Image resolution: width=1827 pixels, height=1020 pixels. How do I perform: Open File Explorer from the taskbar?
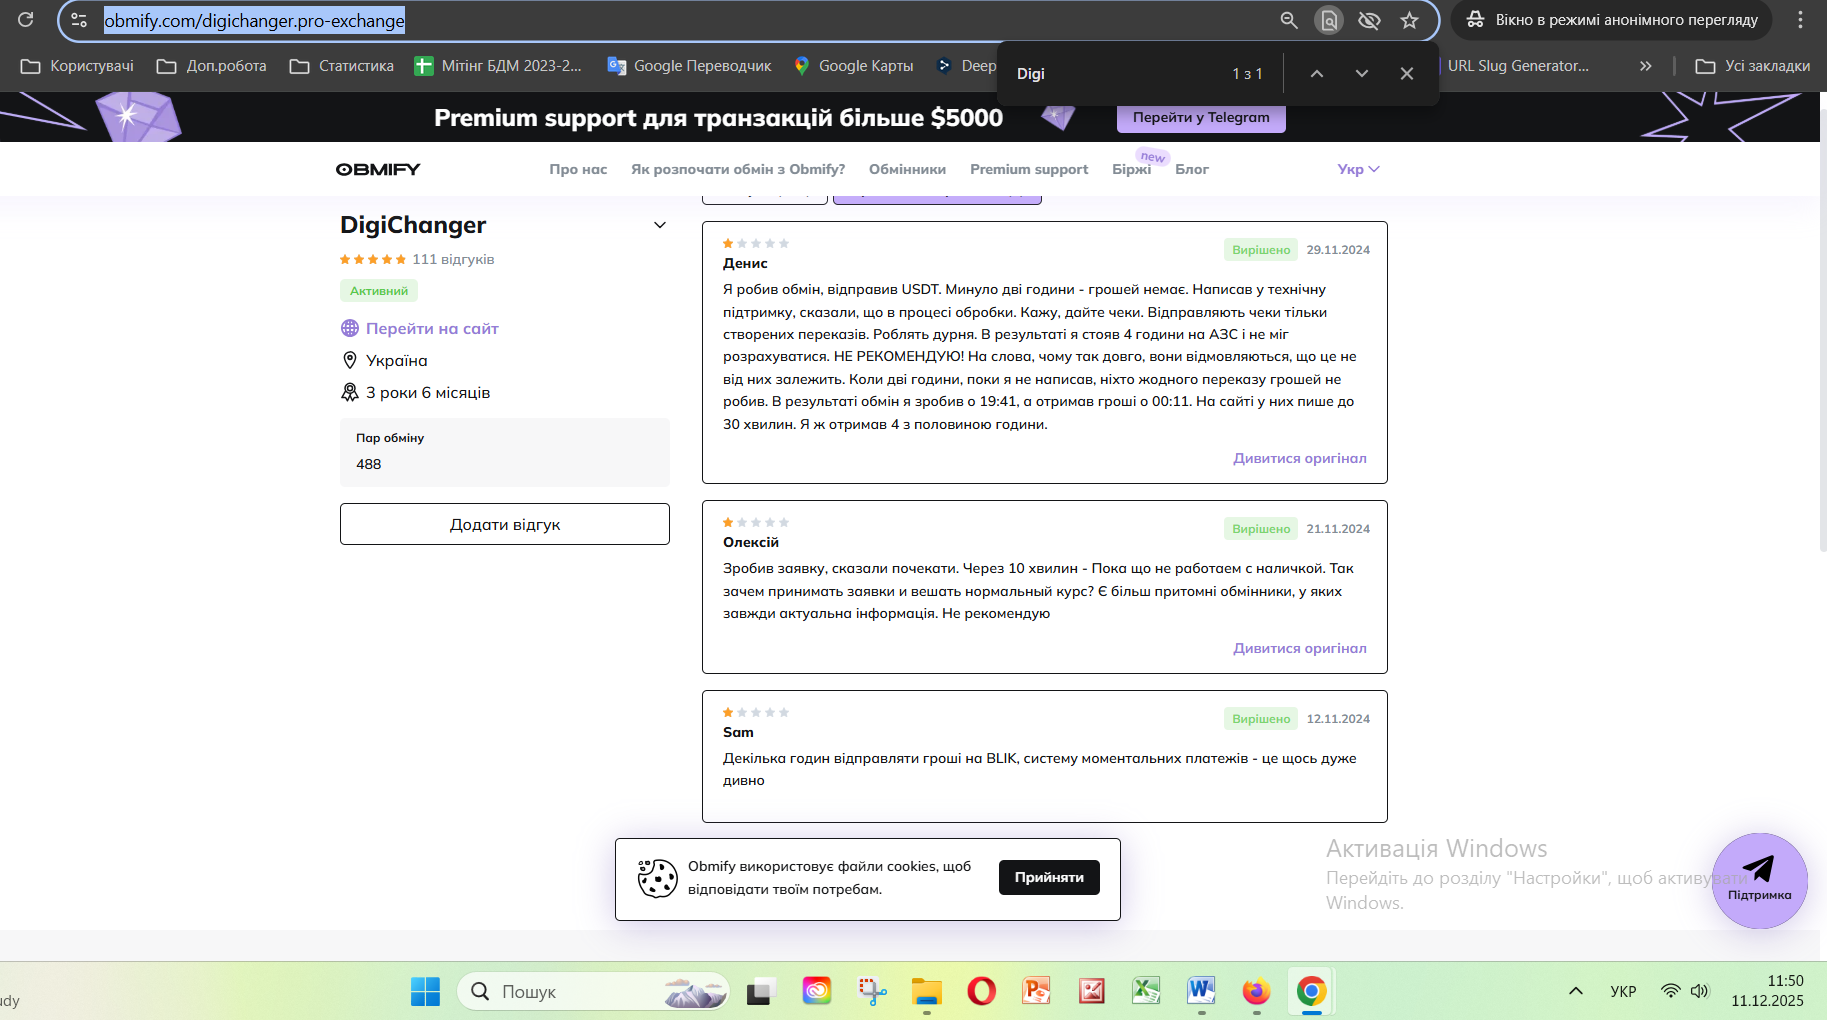pyautogui.click(x=927, y=992)
